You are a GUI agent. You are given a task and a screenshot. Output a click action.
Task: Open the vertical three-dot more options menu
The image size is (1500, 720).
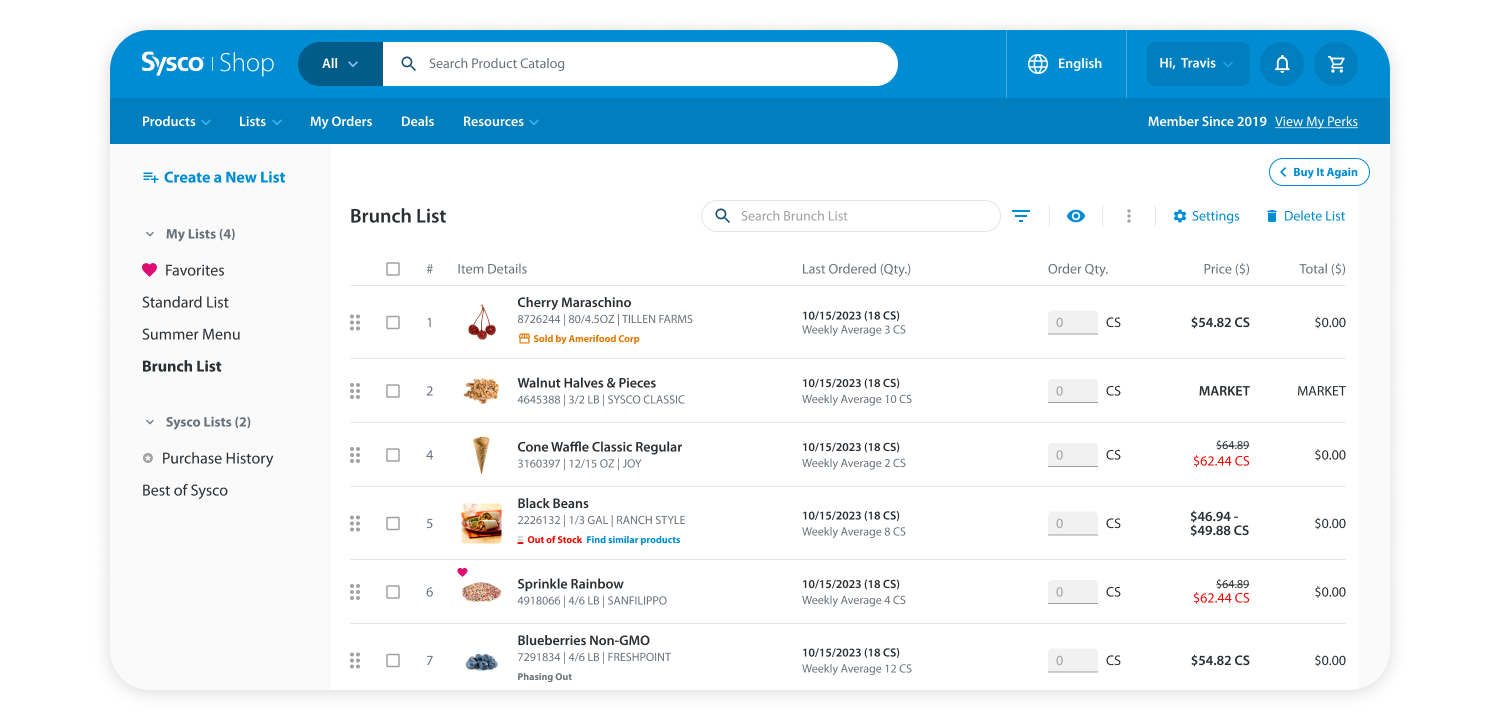coord(1129,216)
